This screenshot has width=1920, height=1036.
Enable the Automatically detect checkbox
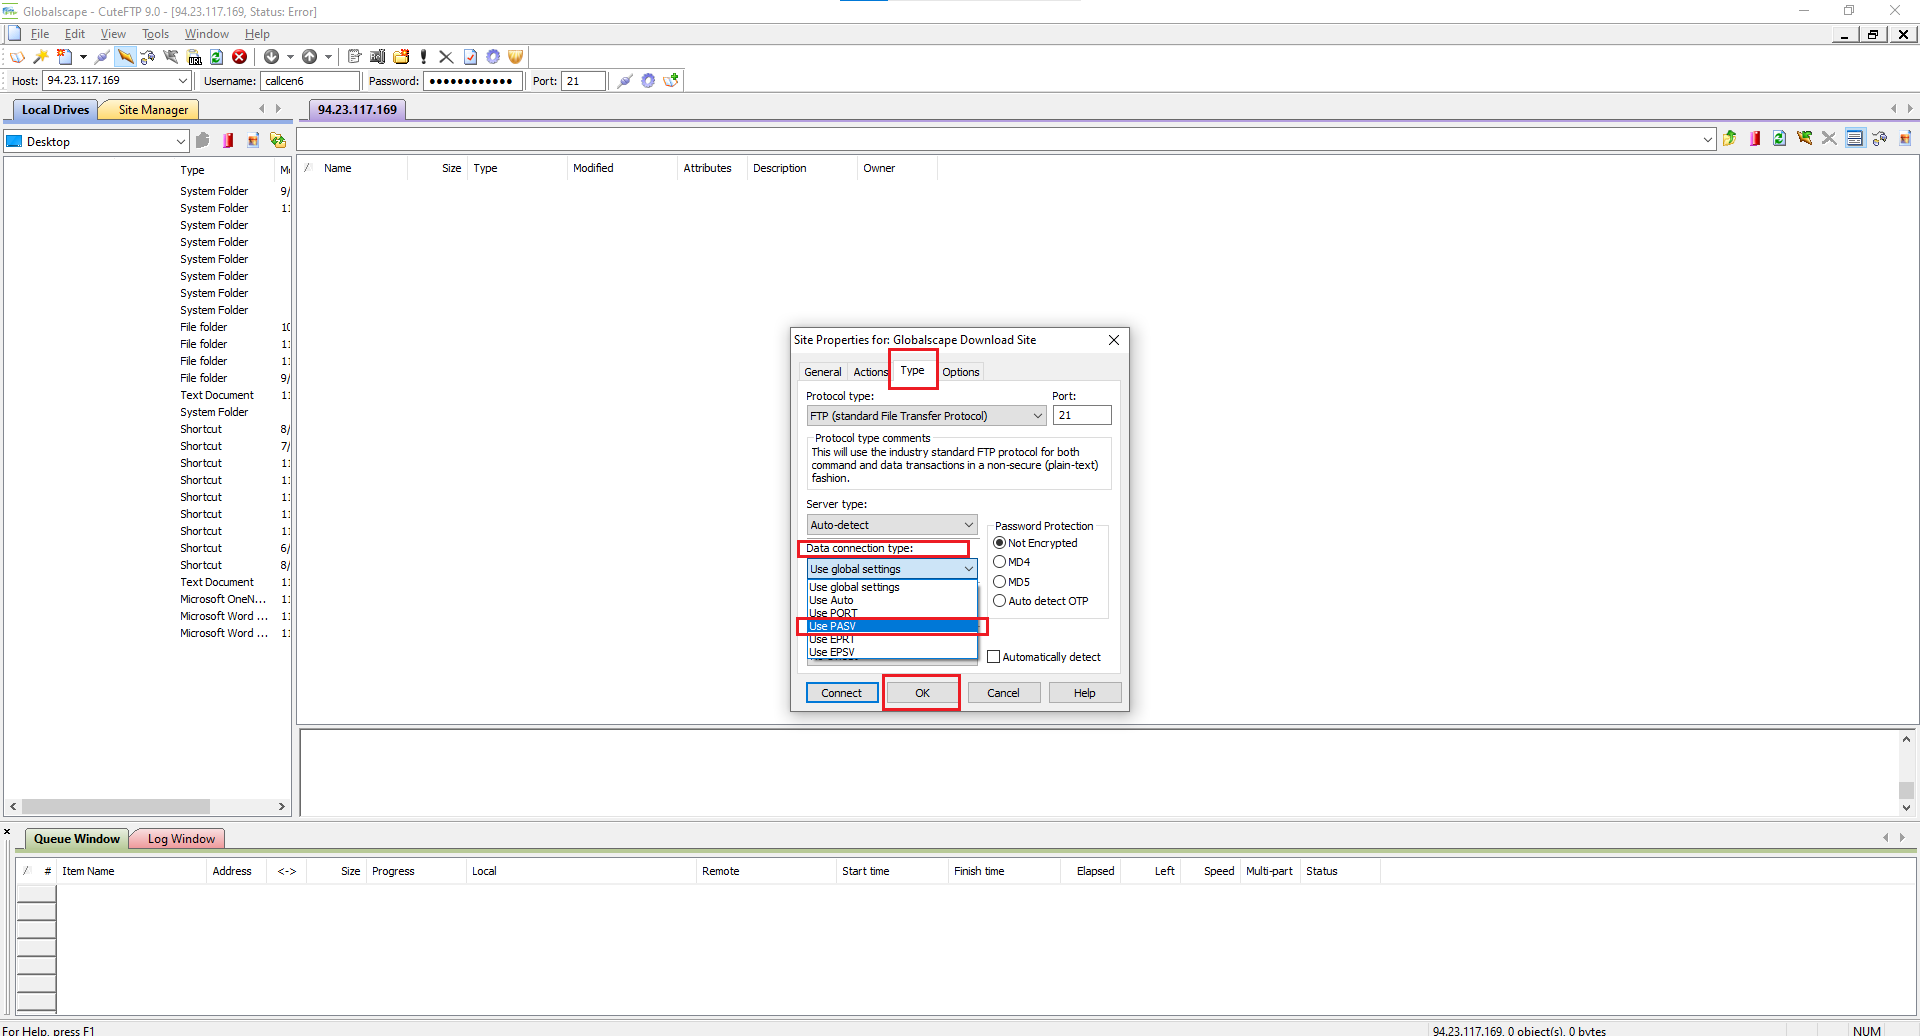click(x=994, y=657)
